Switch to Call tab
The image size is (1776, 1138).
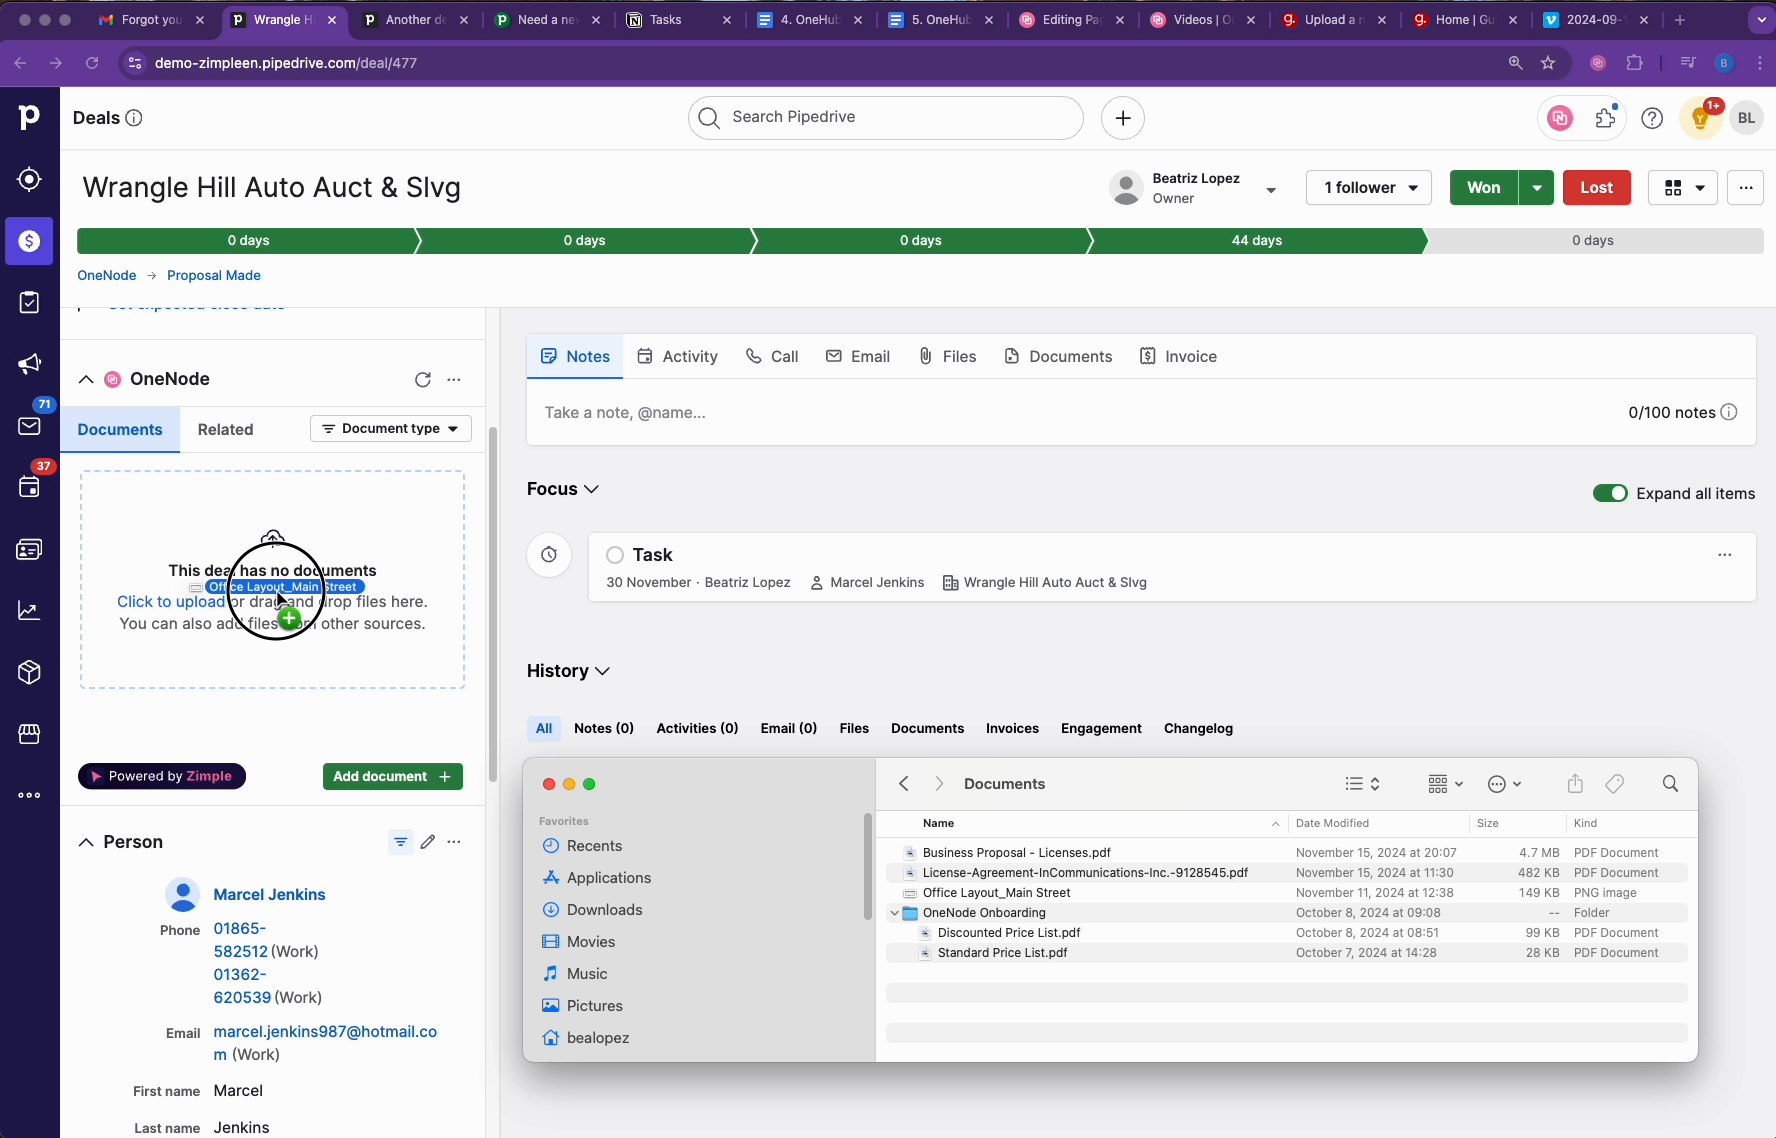pyautogui.click(x=772, y=357)
